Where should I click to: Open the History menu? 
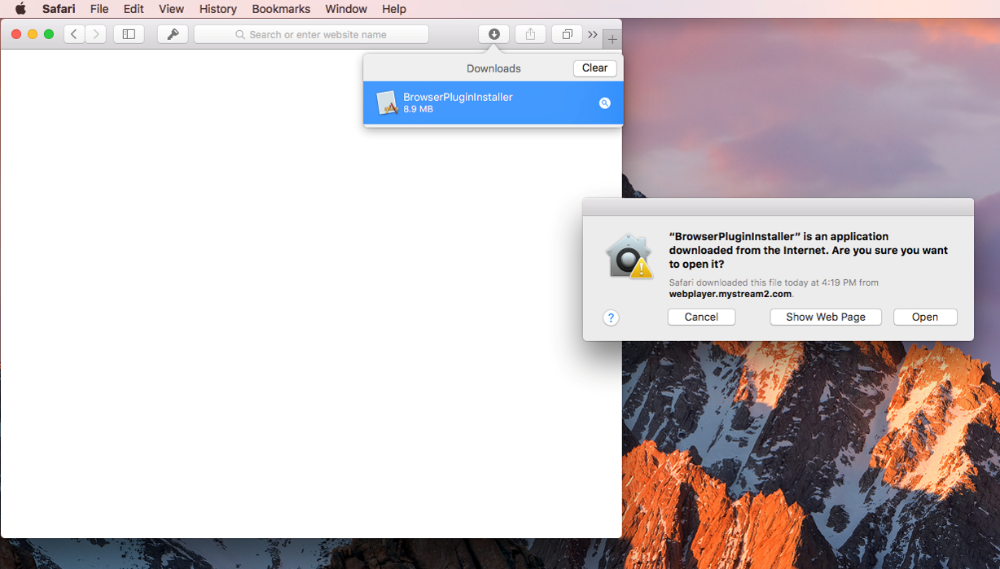[217, 9]
